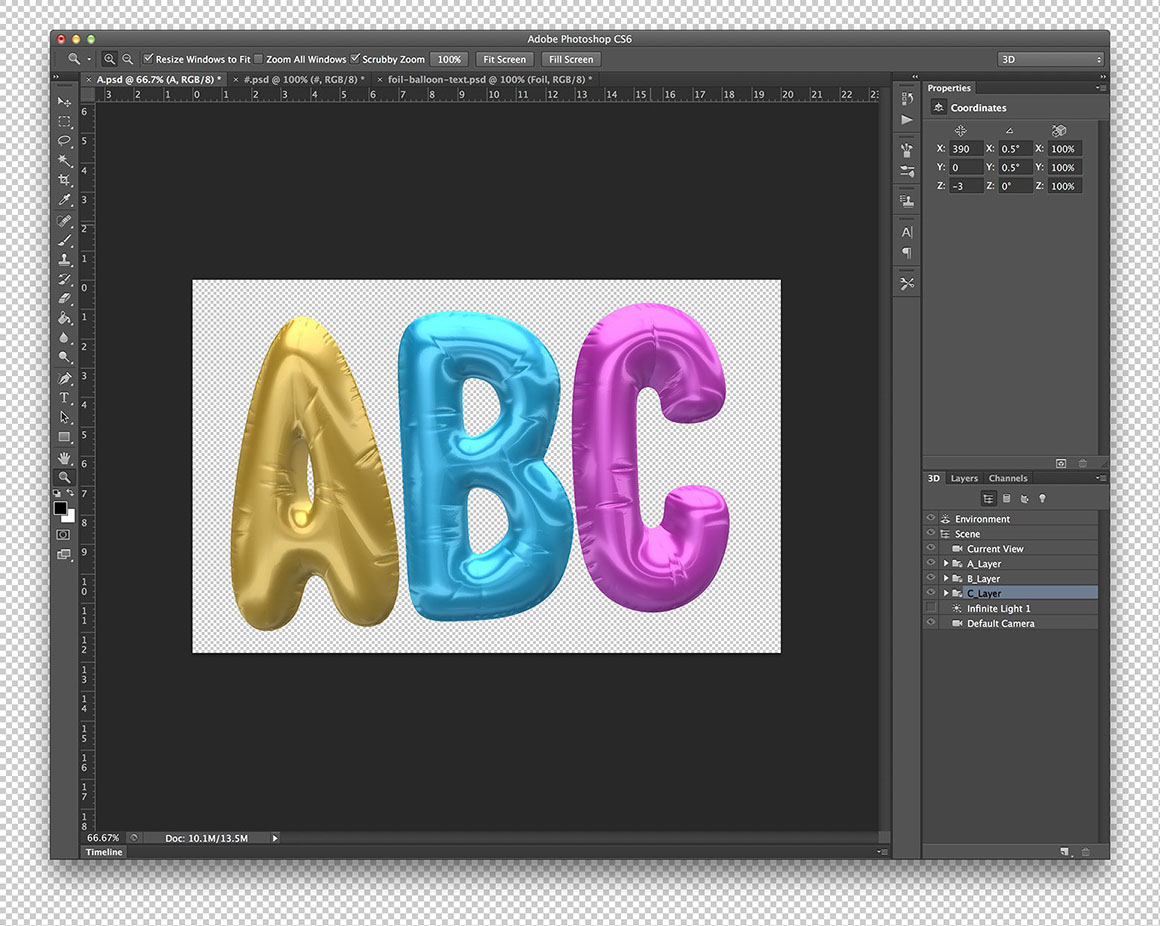
Task: Enable Resize Windows to Fit checkbox
Action: click(149, 59)
